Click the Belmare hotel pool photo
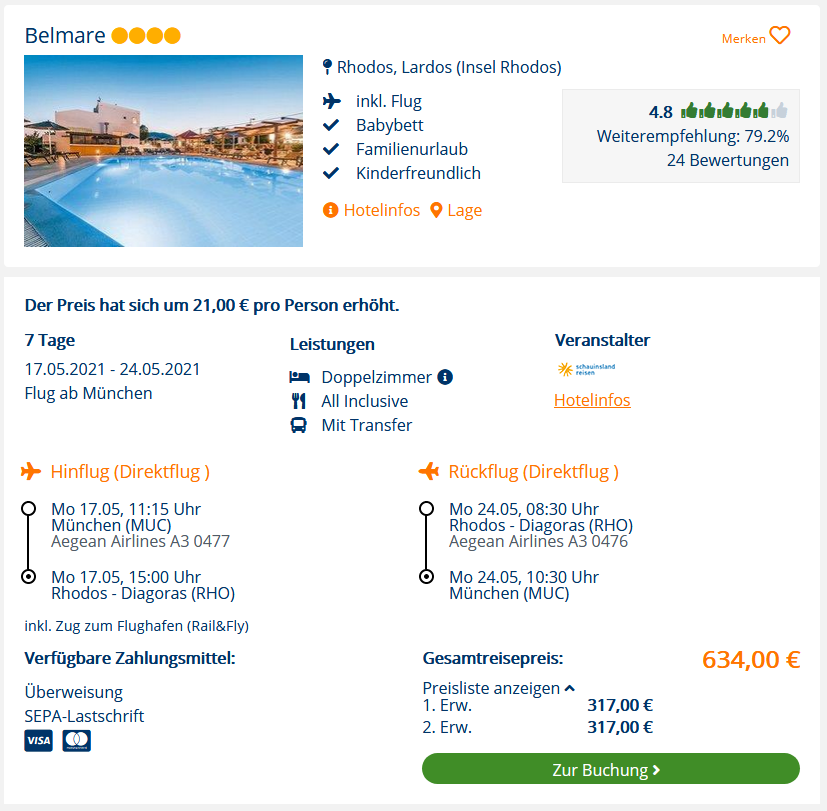 164,151
